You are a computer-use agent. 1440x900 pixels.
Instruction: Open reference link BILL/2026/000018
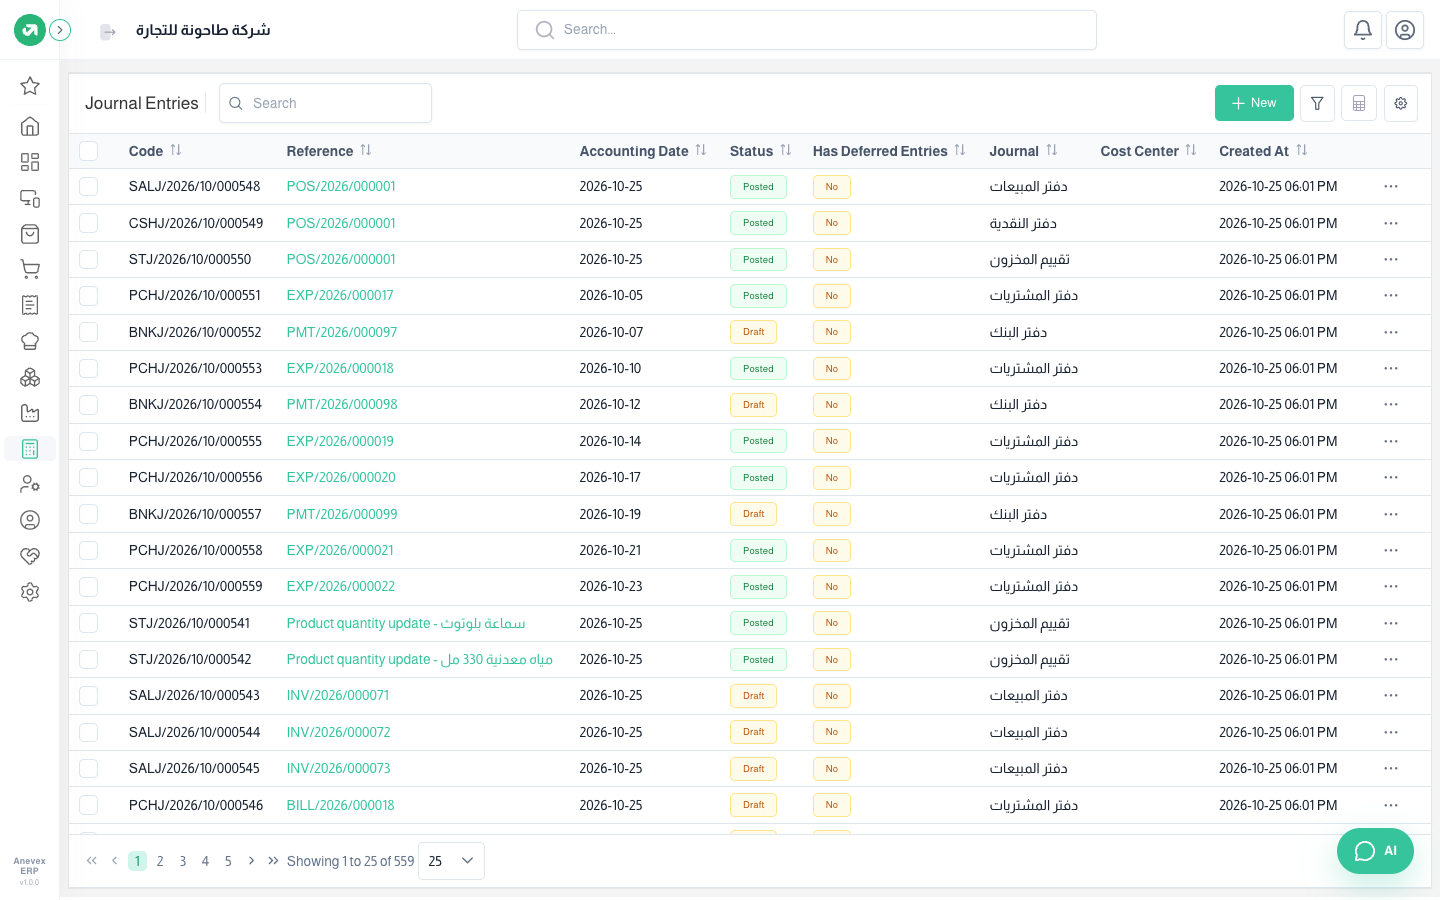click(x=341, y=805)
